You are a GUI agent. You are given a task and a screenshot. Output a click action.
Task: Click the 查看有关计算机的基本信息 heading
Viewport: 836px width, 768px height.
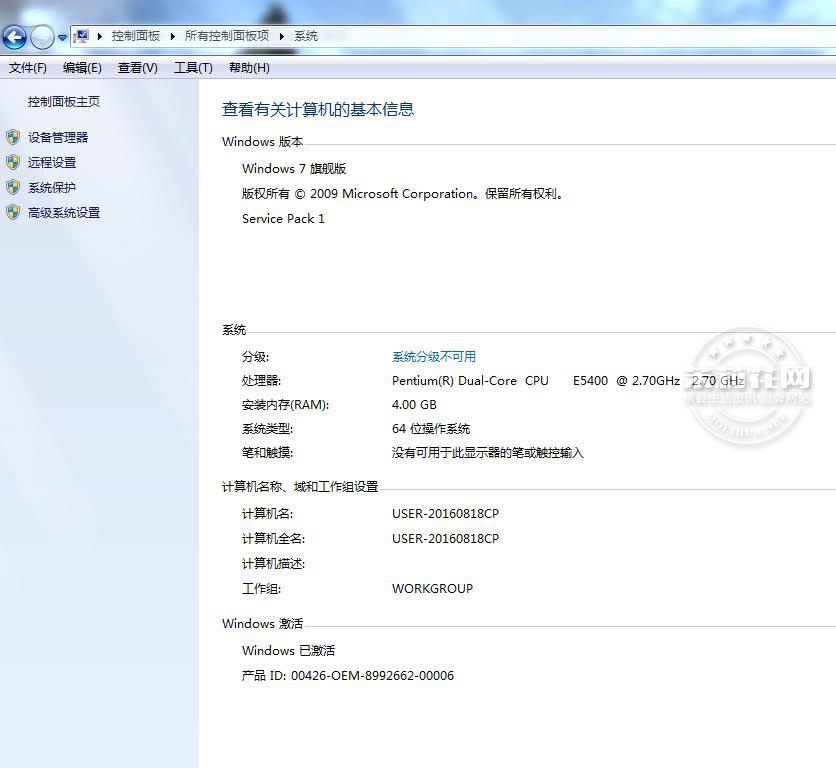pos(318,109)
